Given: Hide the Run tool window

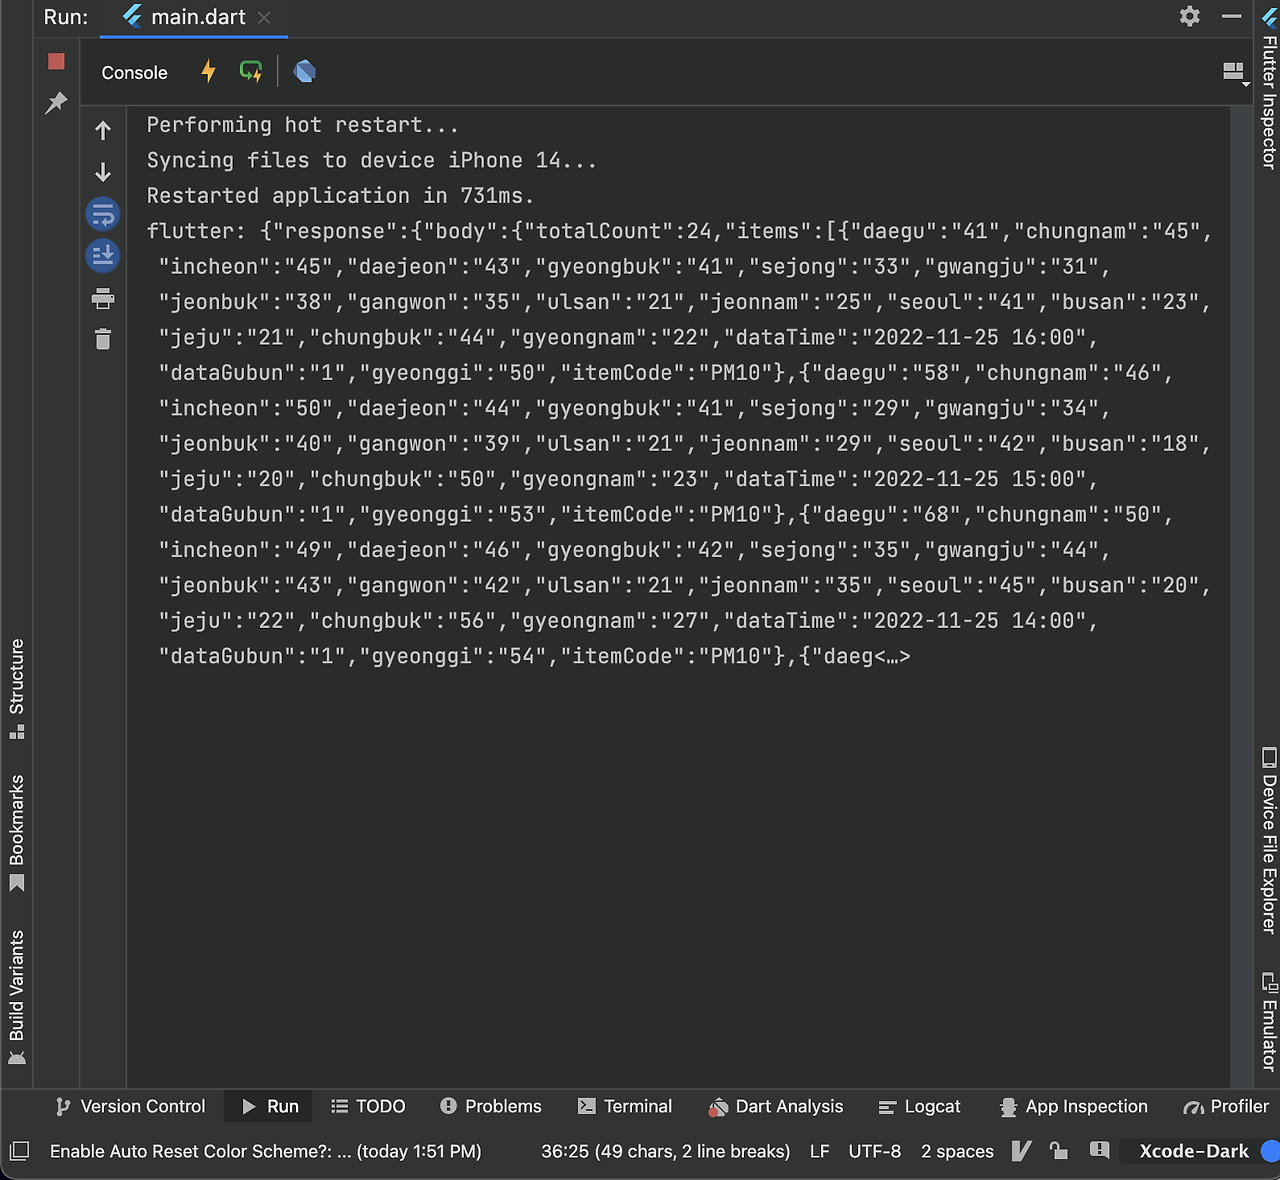Looking at the screenshot, I should 1232,16.
